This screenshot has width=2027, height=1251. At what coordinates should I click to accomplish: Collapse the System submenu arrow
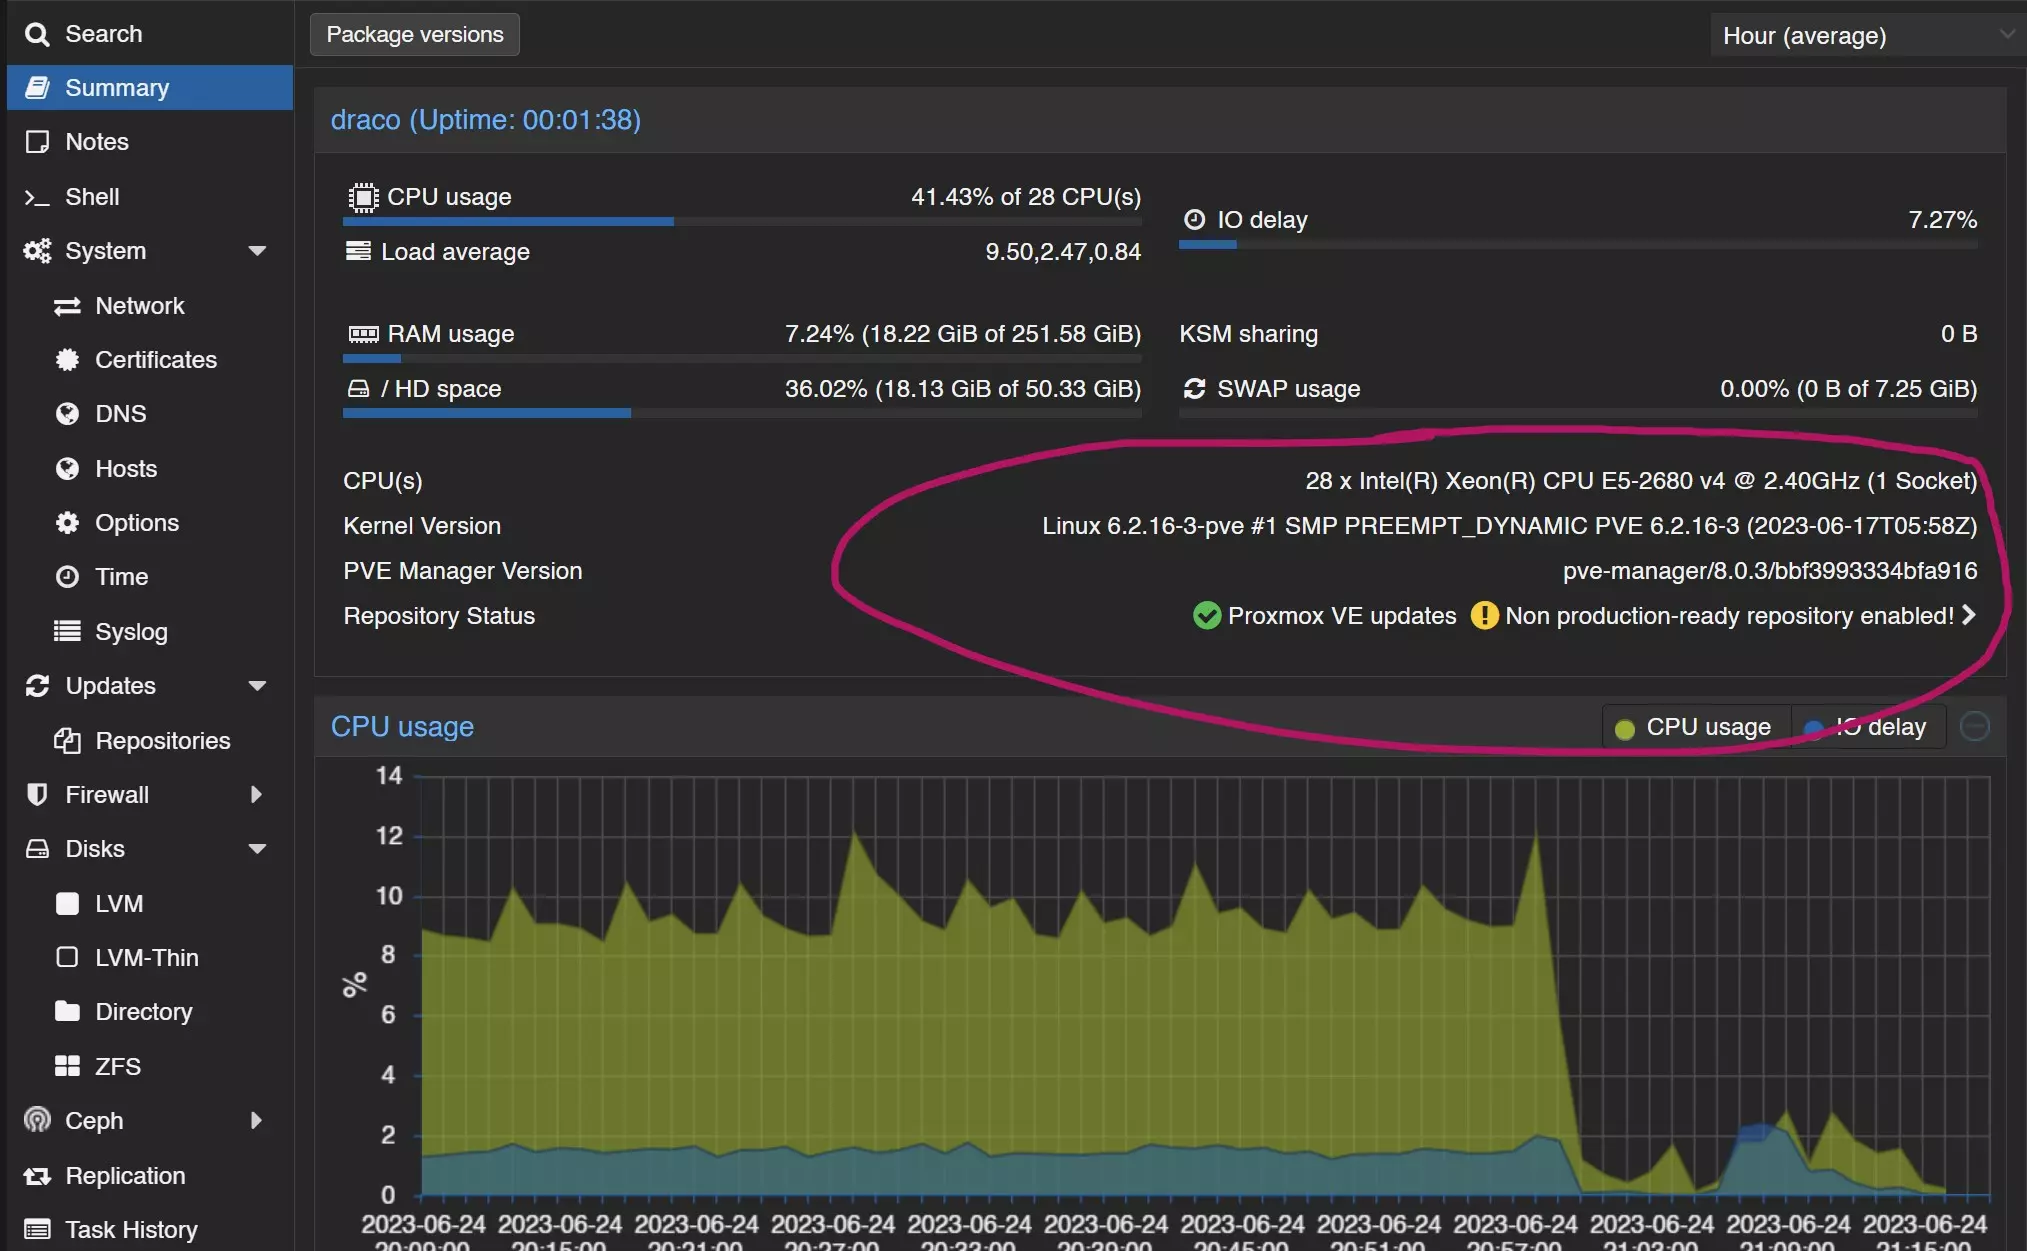tap(257, 251)
